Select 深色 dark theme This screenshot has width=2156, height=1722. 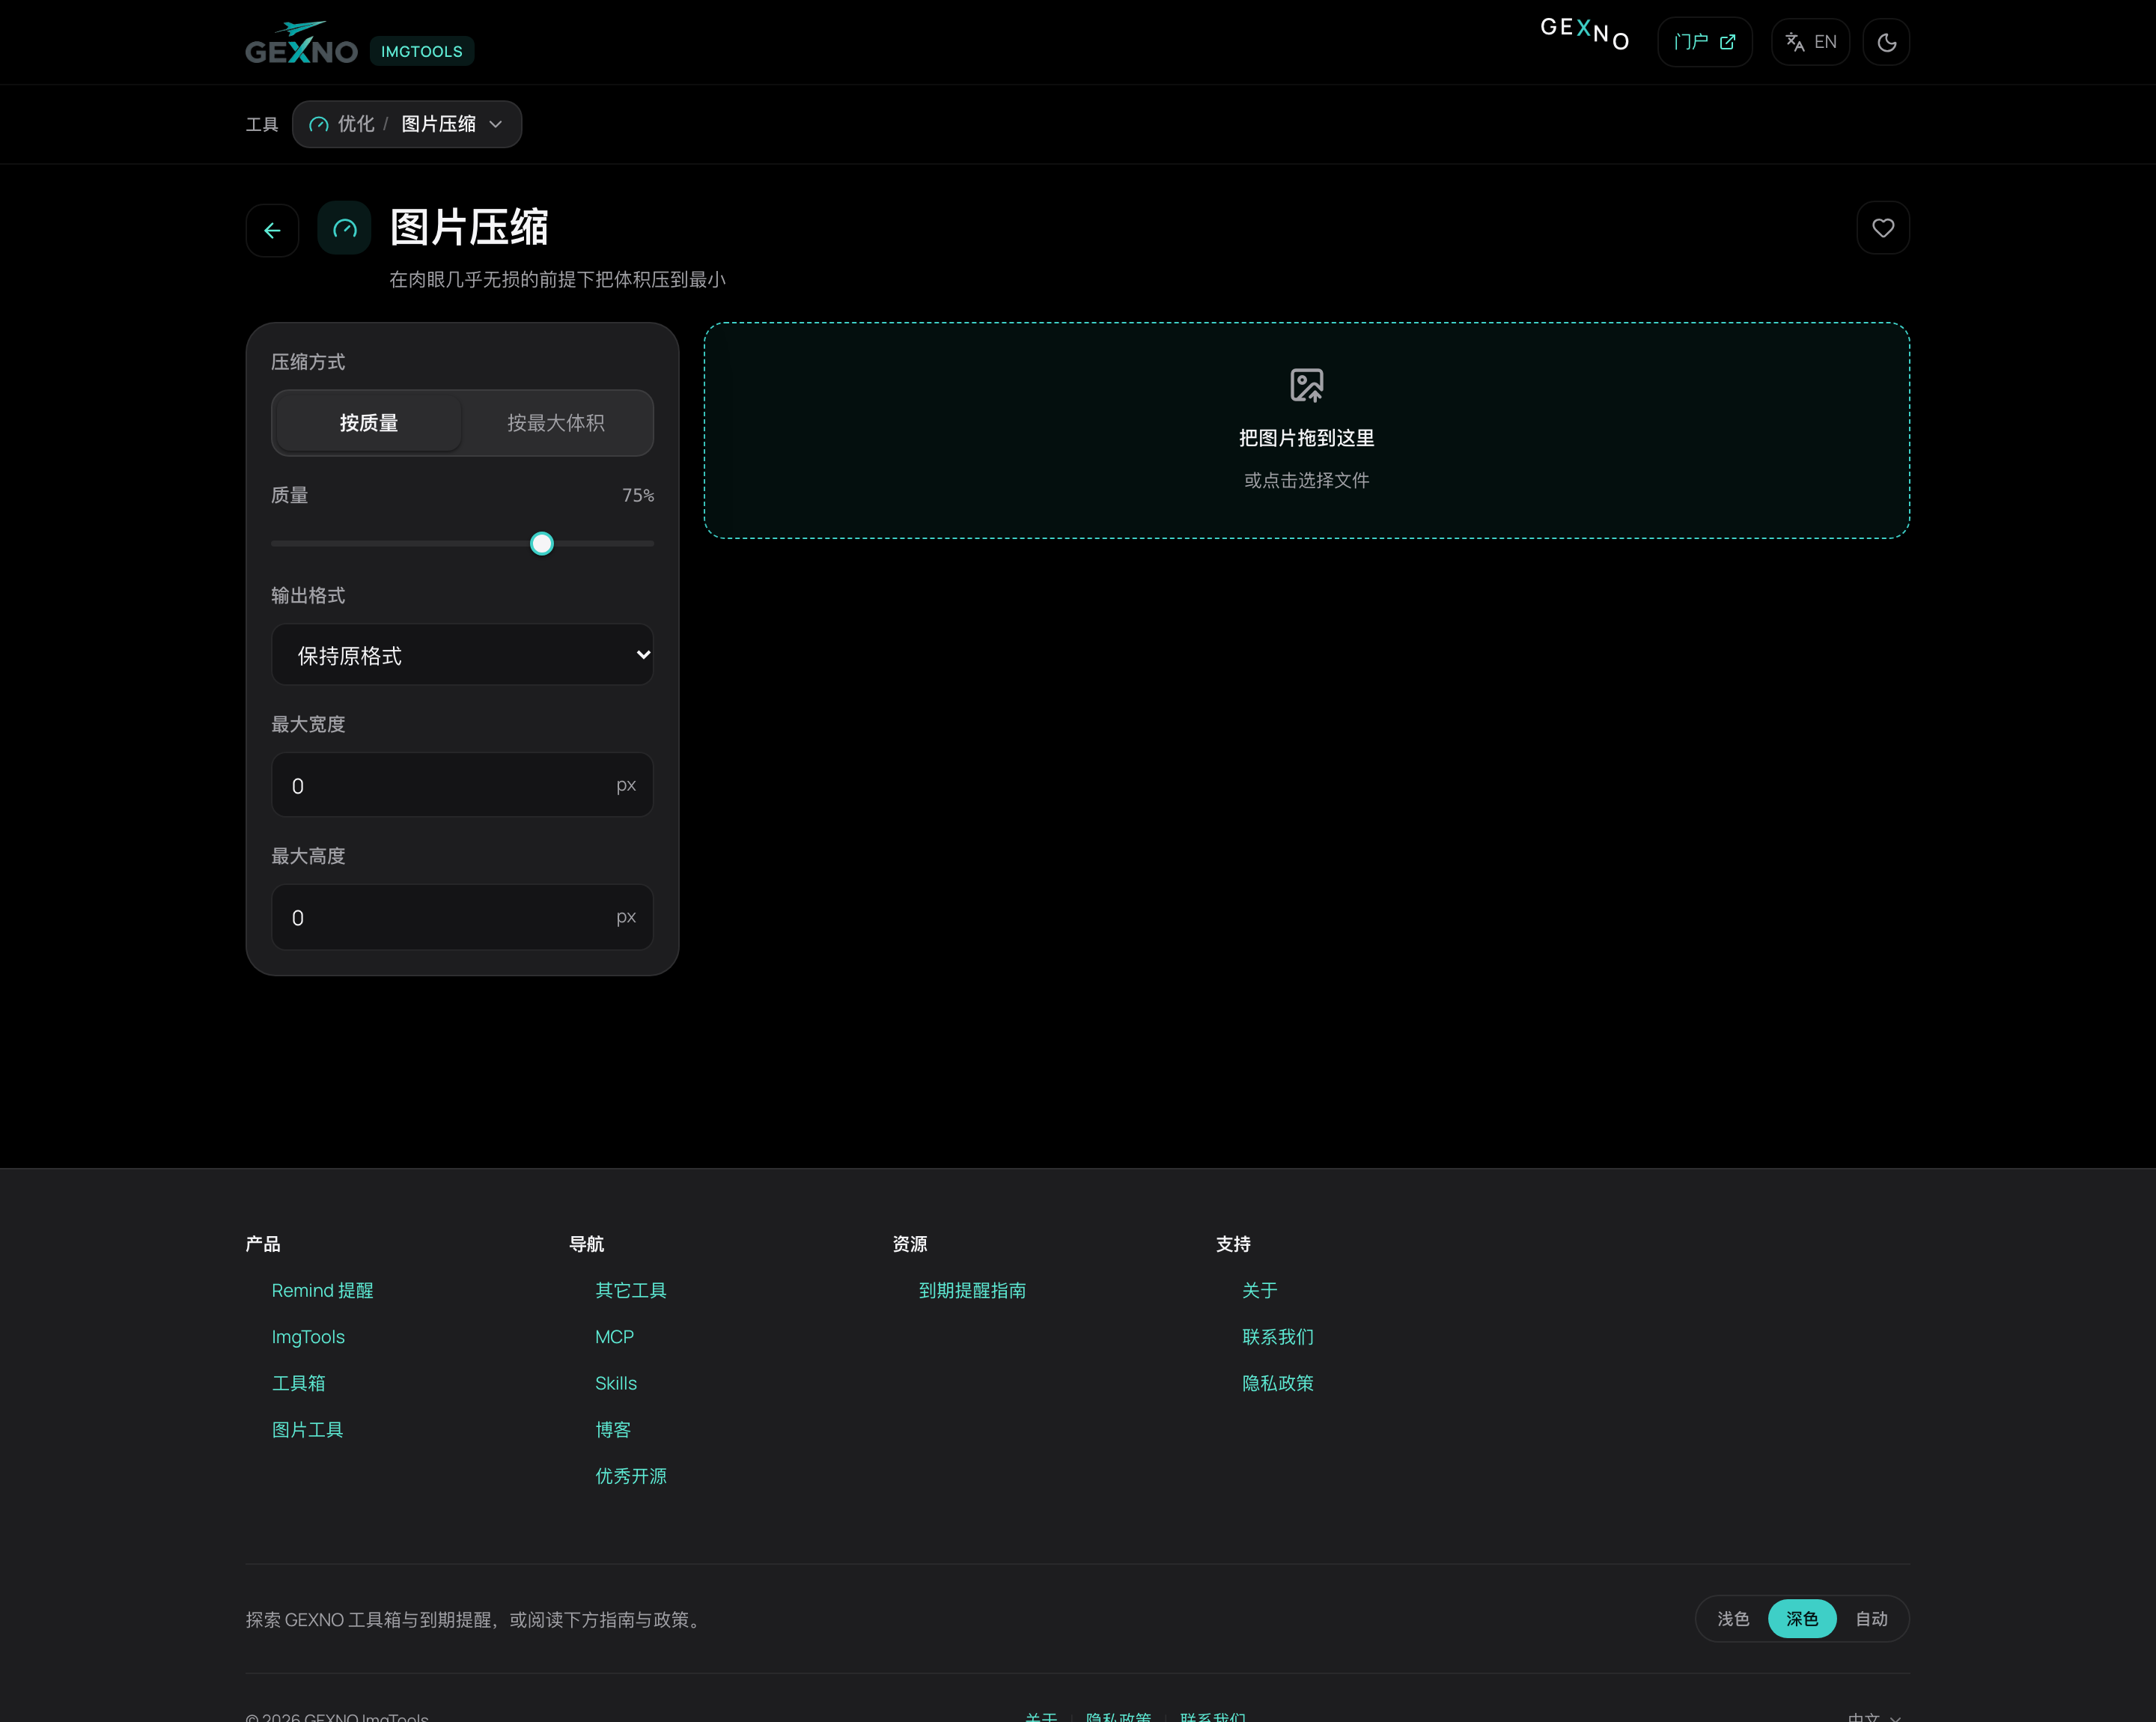(x=1802, y=1618)
